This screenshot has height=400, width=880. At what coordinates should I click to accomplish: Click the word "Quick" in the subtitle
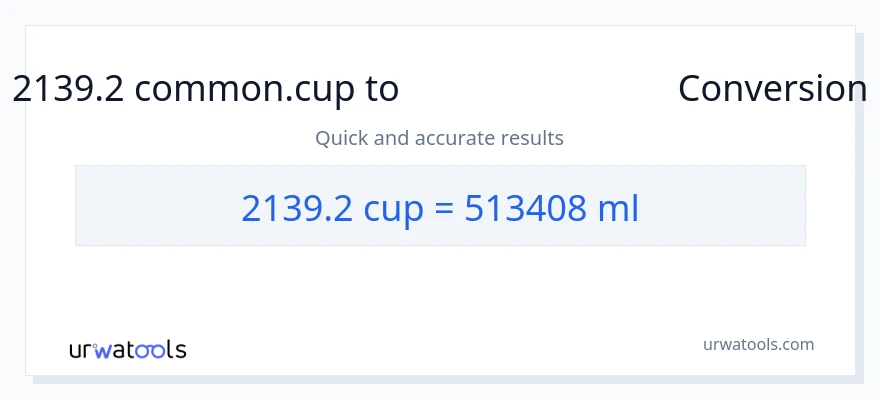(341, 138)
